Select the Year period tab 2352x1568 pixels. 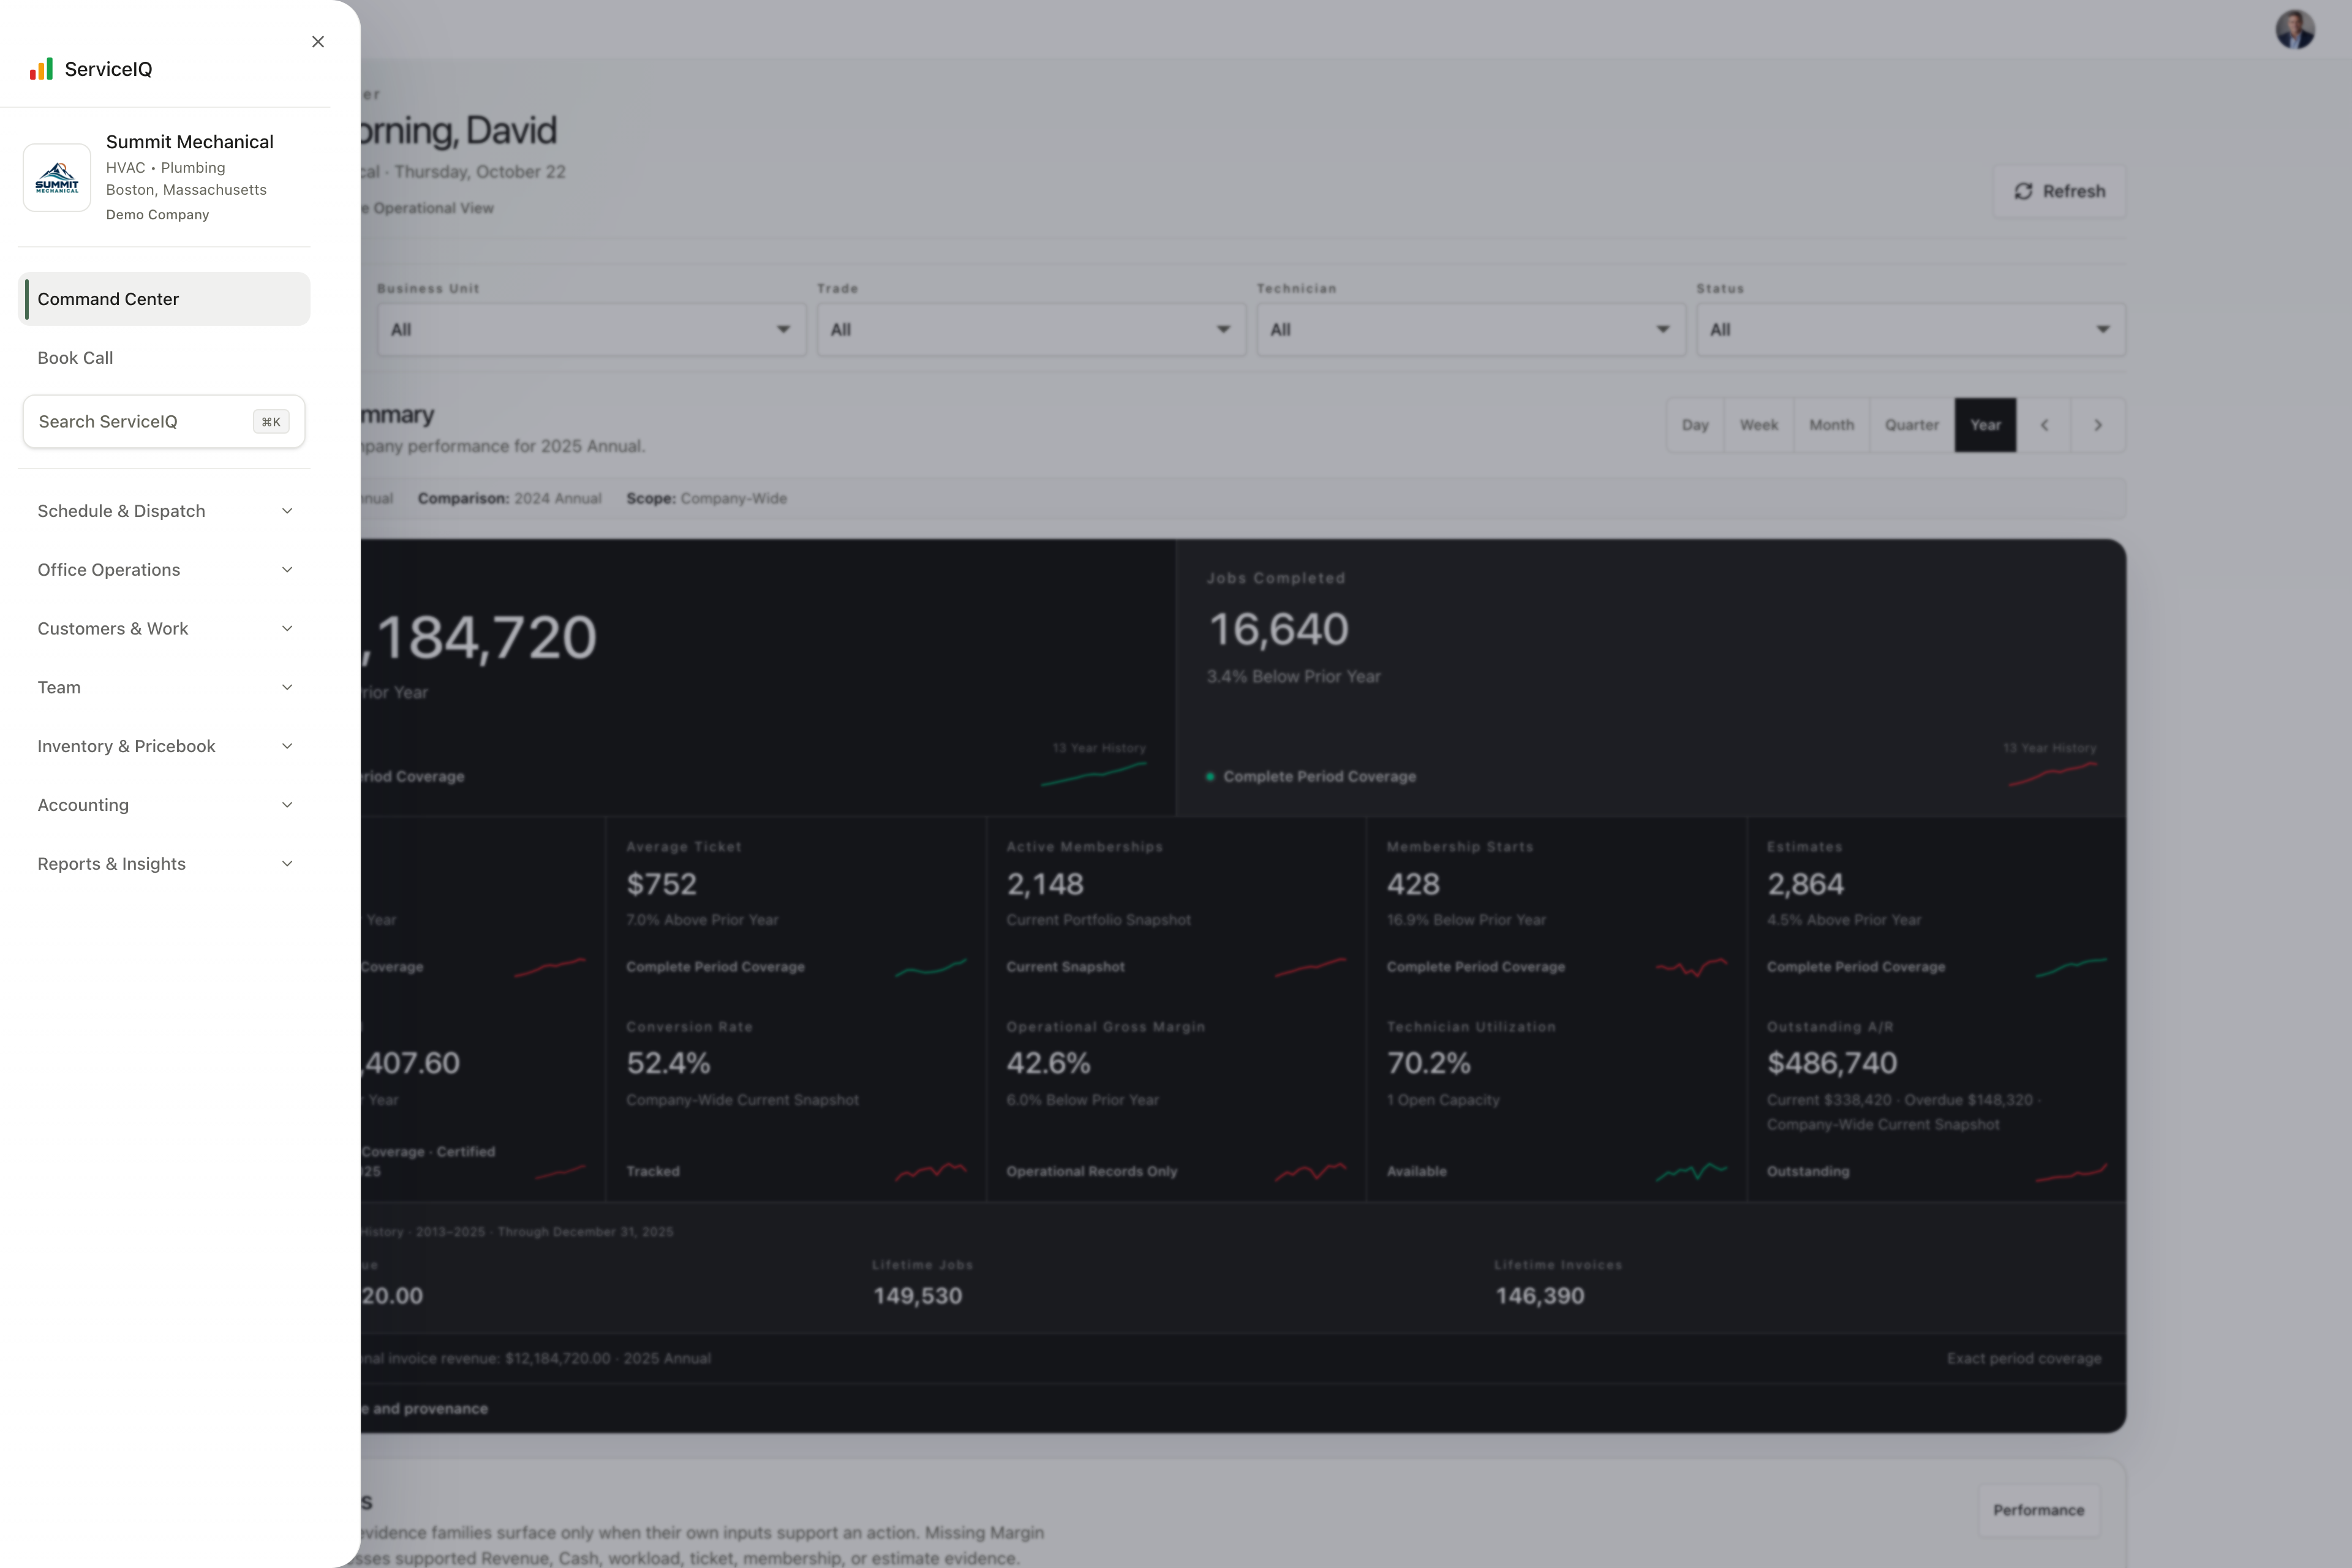pyautogui.click(x=1985, y=425)
